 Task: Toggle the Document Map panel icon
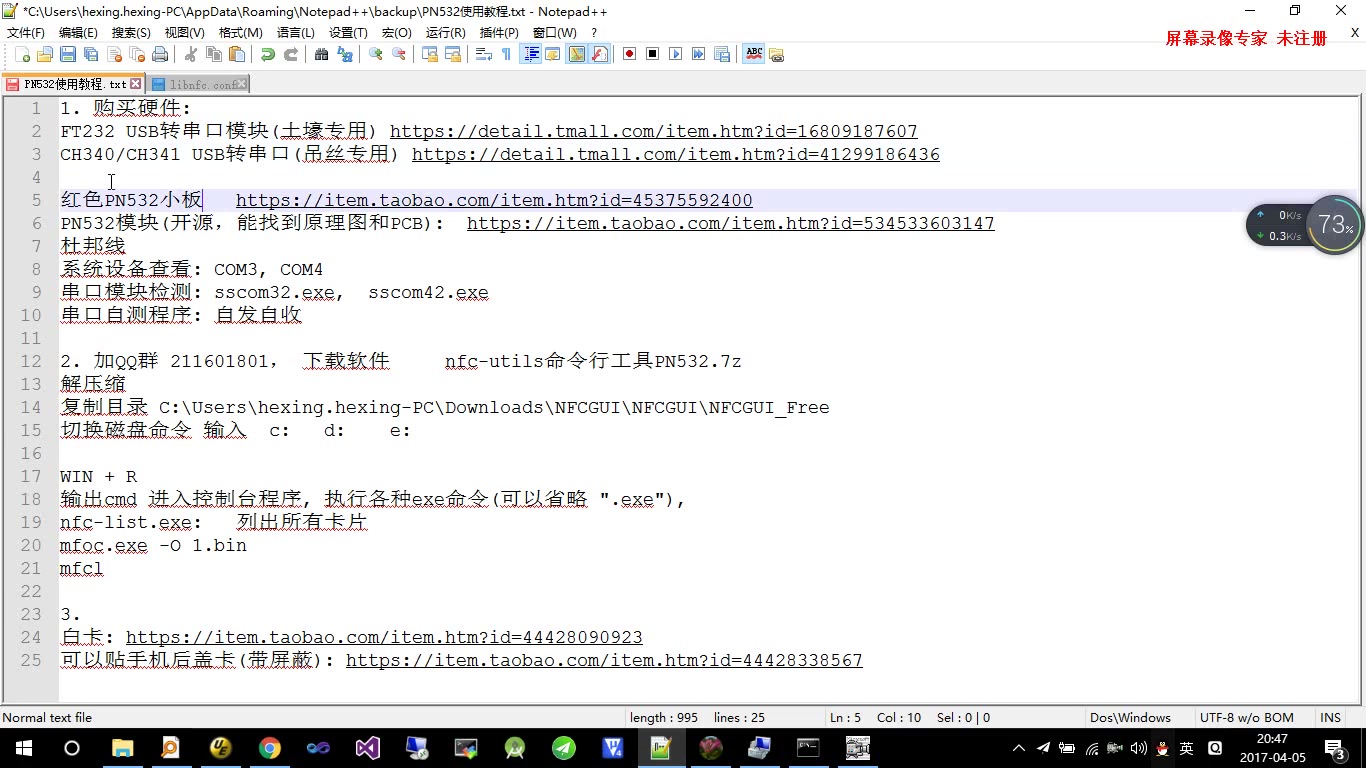tap(577, 54)
